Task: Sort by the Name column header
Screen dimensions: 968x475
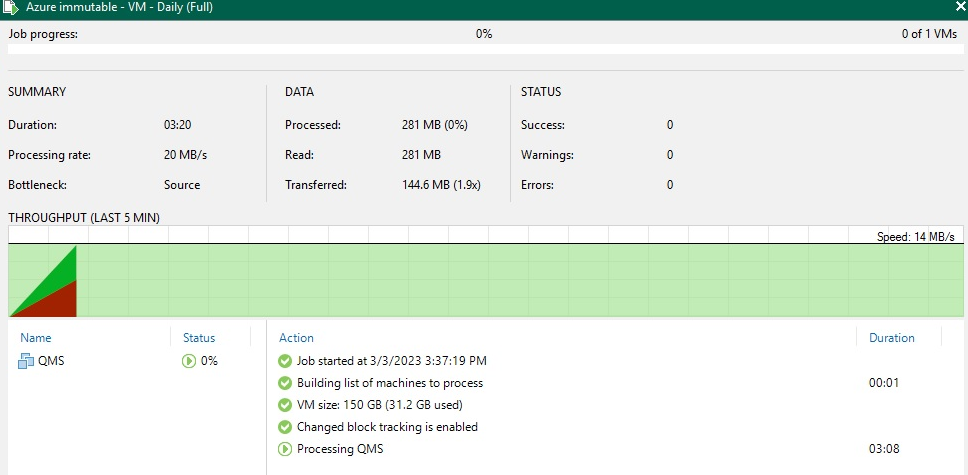Action: (36, 338)
